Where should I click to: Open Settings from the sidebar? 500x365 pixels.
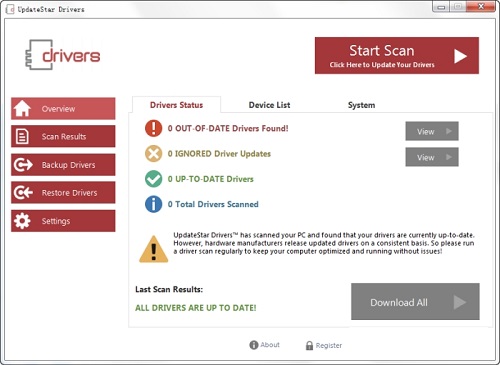pyautogui.click(x=63, y=221)
